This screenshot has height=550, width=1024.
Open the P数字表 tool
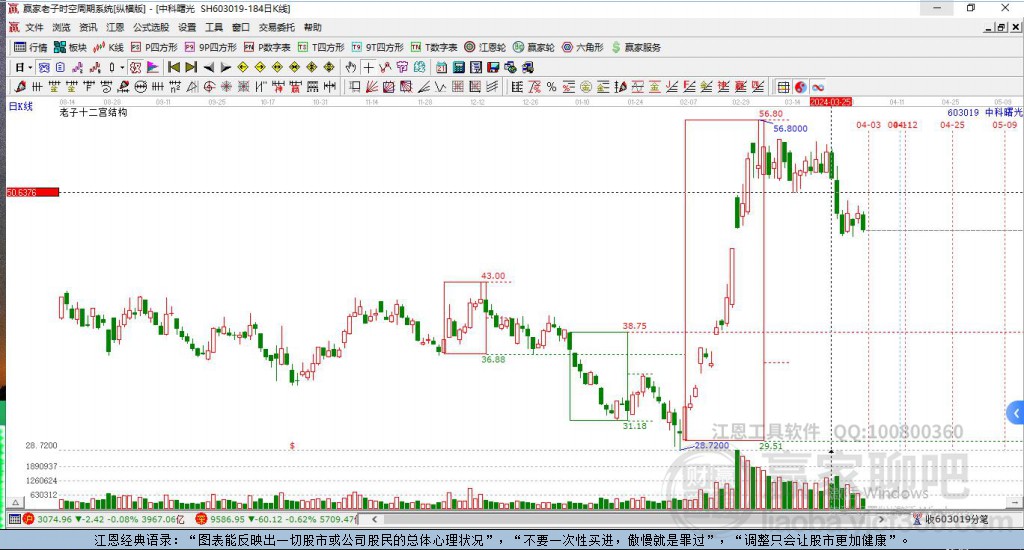pos(266,47)
